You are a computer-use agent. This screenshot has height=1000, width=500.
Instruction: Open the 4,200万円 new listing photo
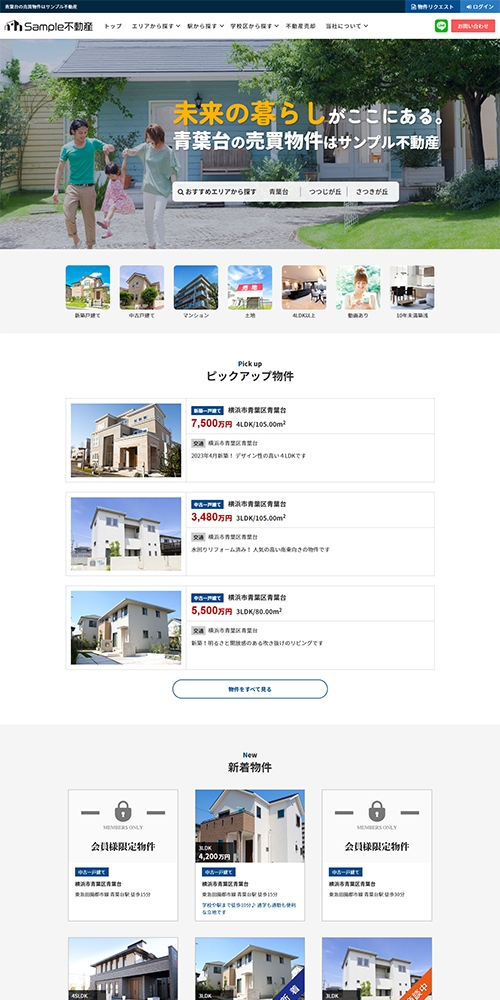250,826
